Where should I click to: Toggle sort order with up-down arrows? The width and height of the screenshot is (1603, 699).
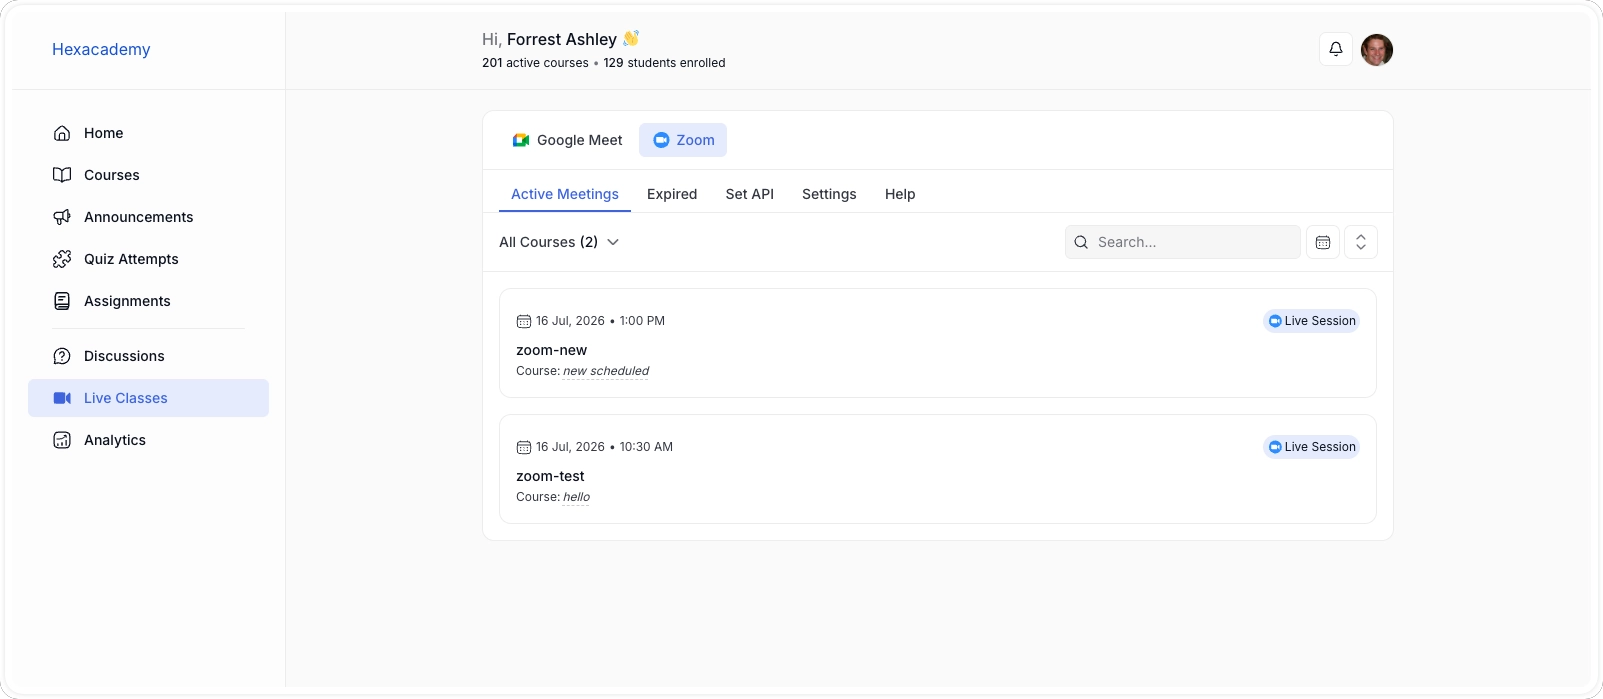1361,242
